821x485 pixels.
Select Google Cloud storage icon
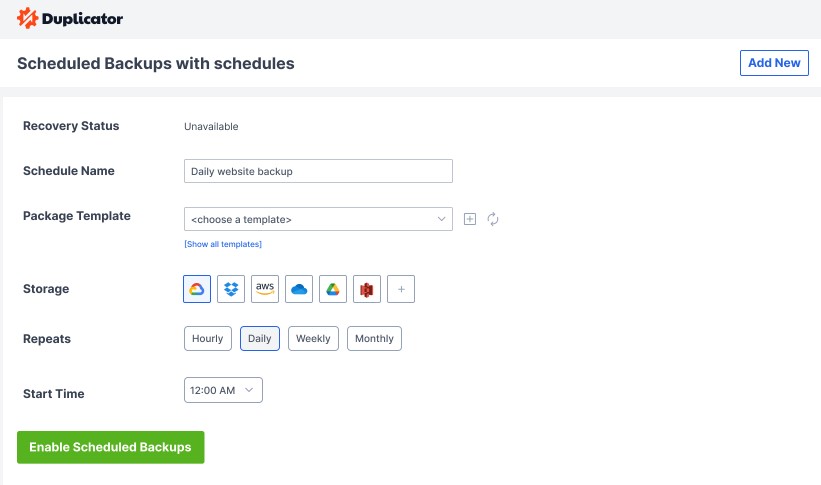point(197,289)
